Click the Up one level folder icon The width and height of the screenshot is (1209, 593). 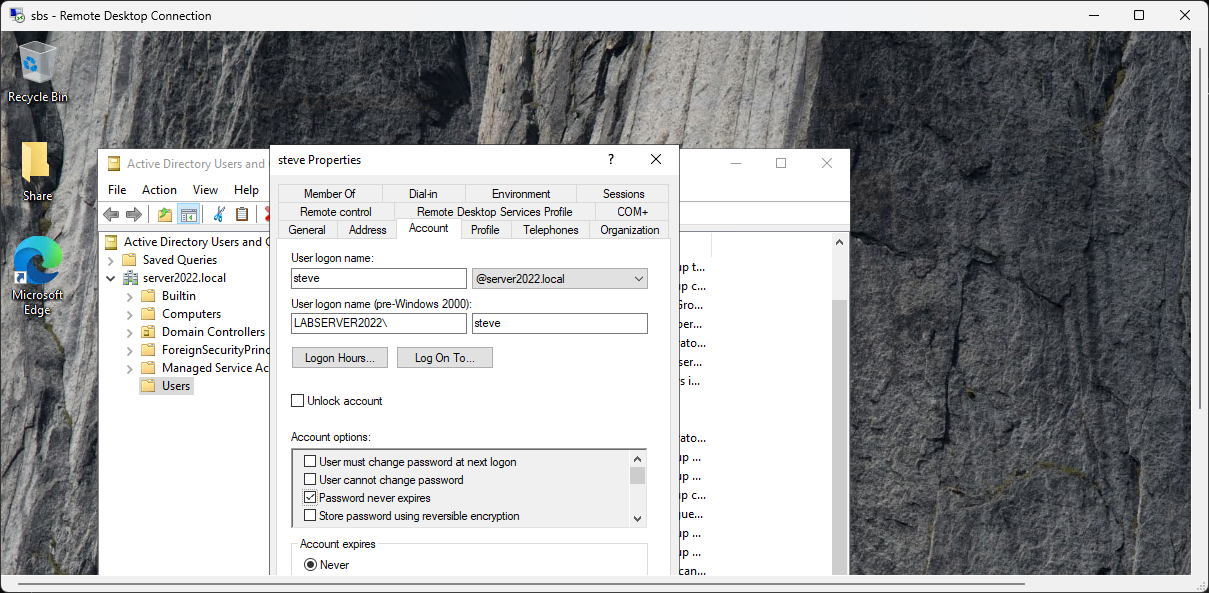click(x=165, y=214)
